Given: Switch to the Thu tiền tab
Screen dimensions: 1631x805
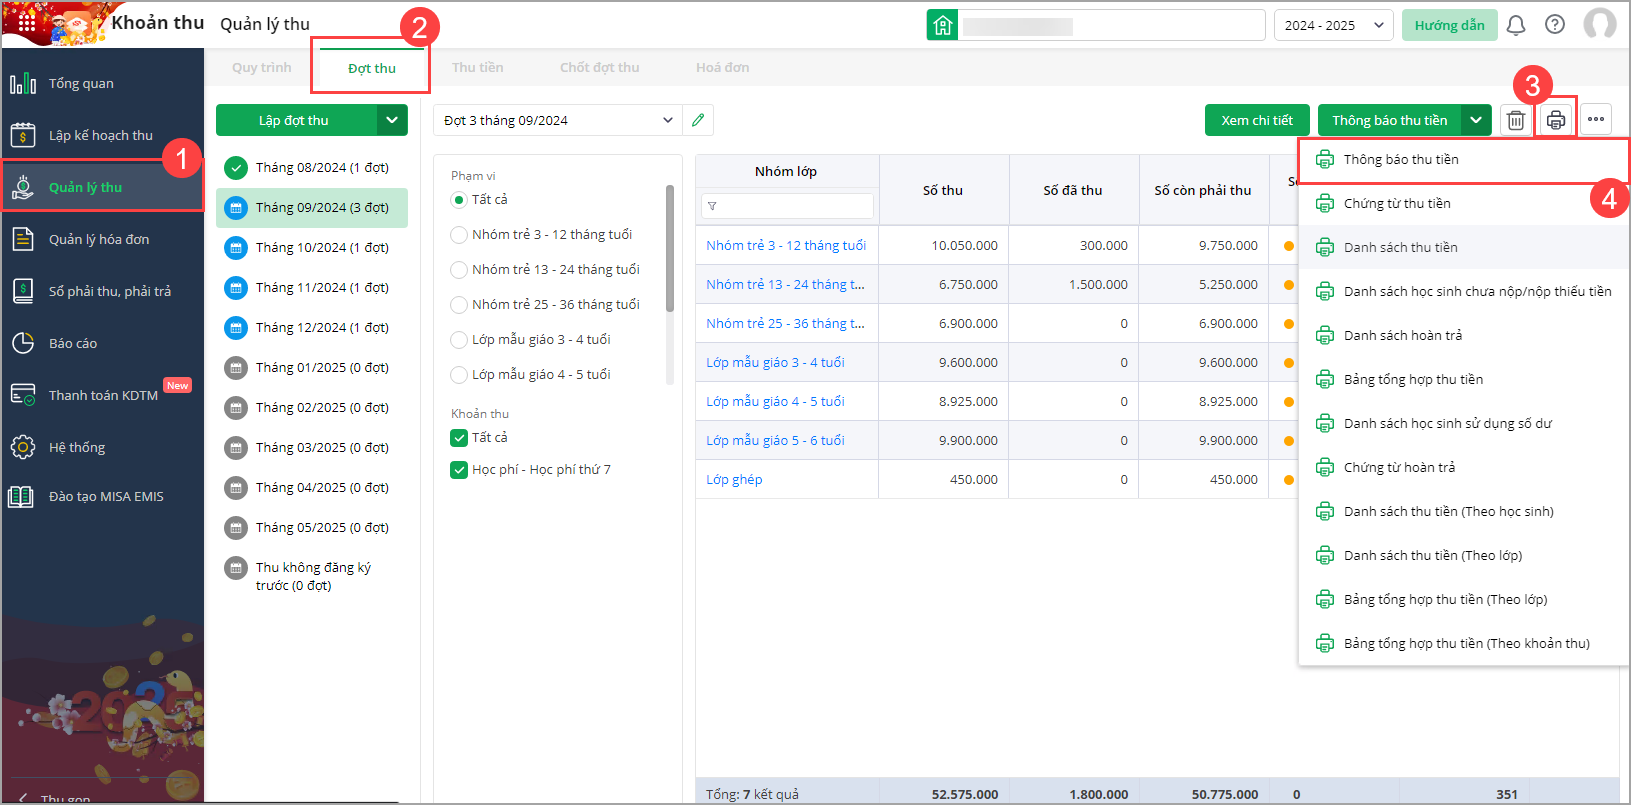Looking at the screenshot, I should 477,68.
